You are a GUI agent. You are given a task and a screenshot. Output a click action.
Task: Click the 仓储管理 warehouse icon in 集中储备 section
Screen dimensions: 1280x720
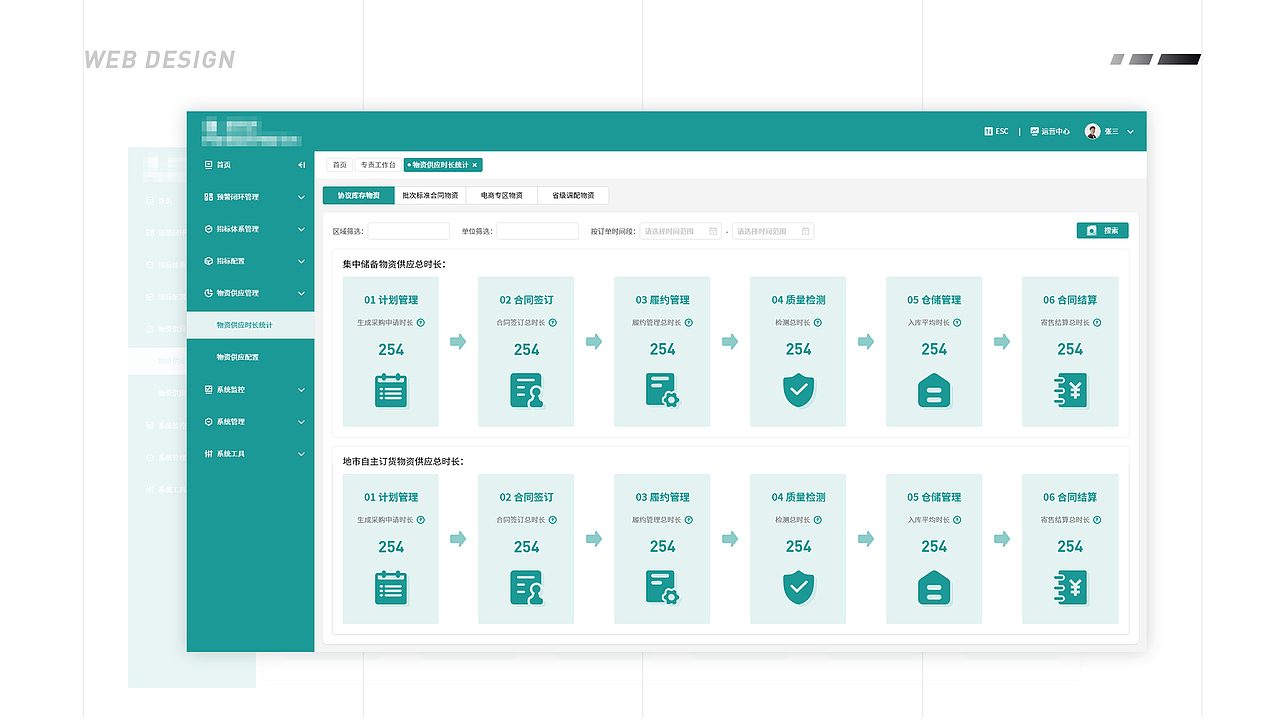point(934,390)
